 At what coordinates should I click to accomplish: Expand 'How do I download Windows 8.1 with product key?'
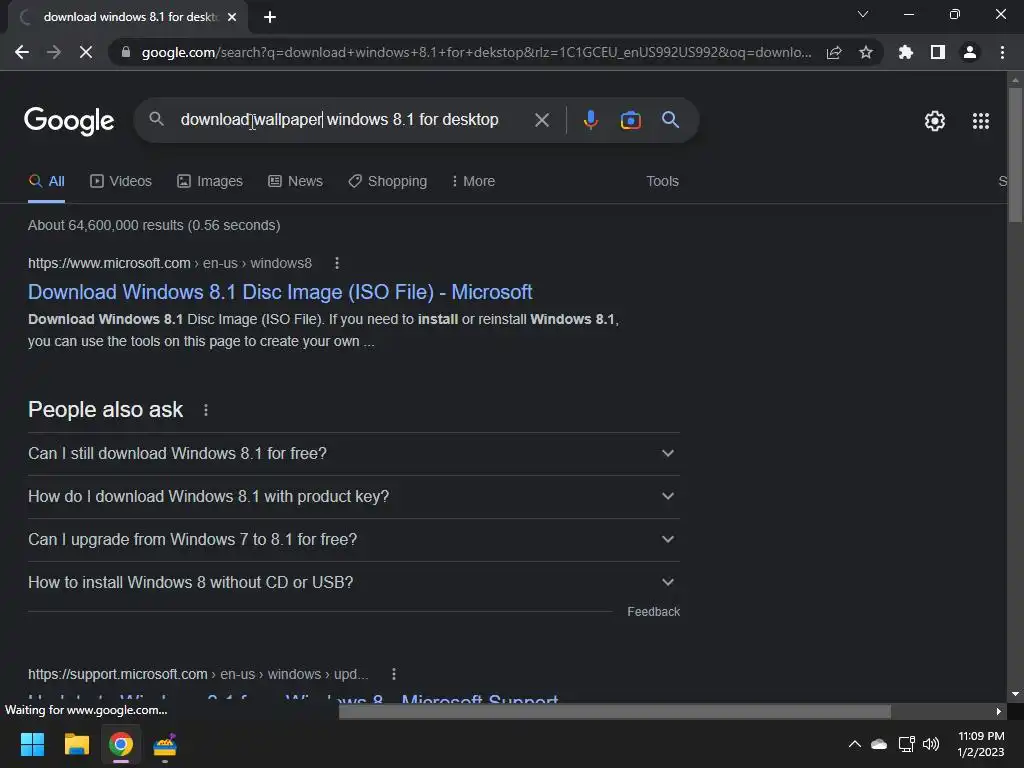[x=354, y=496]
